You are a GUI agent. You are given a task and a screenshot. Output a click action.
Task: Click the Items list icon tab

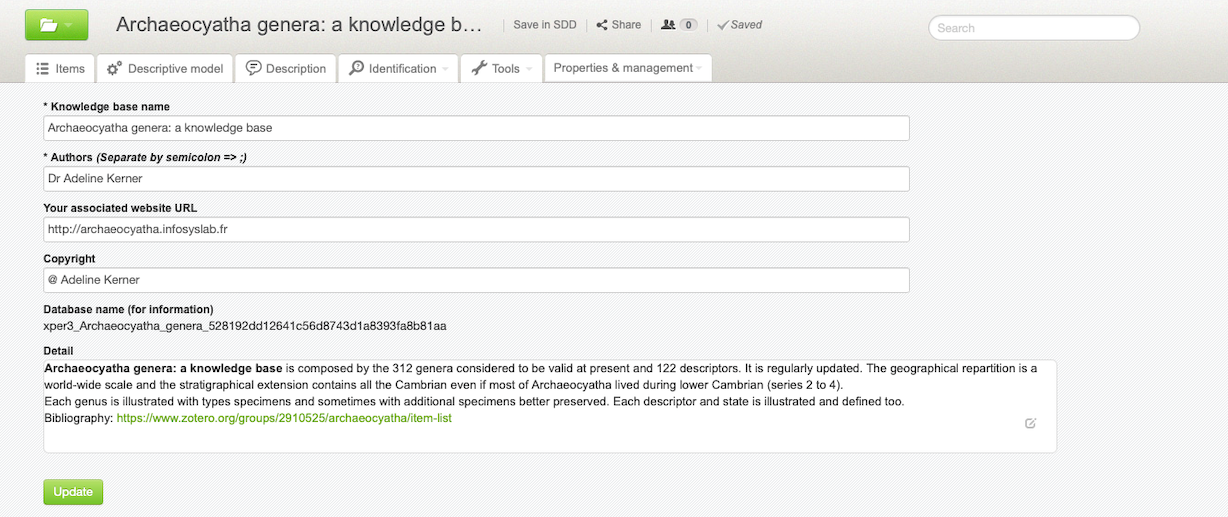pos(43,69)
